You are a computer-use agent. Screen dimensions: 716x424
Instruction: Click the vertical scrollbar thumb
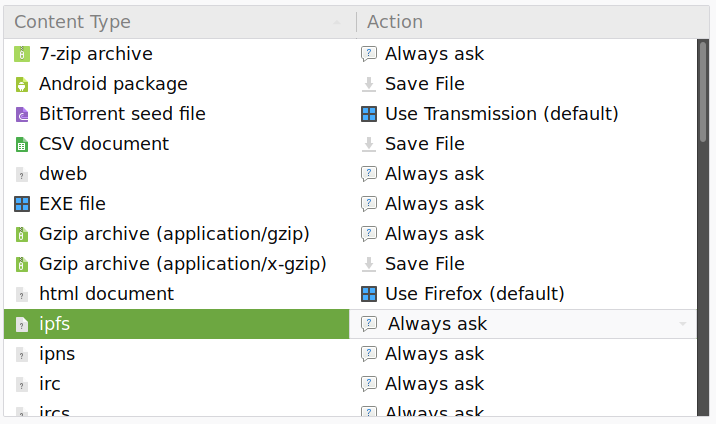pos(703,92)
